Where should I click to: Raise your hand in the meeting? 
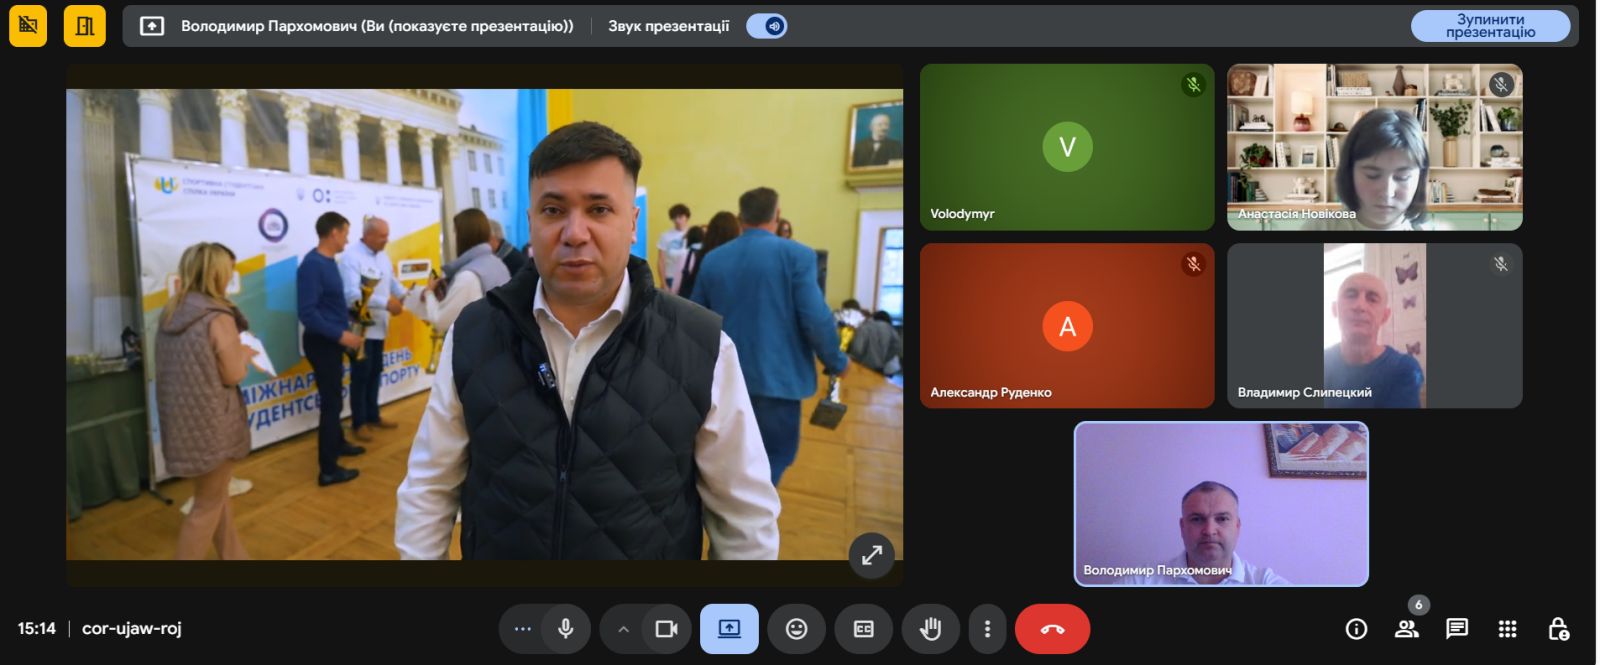tap(930, 629)
